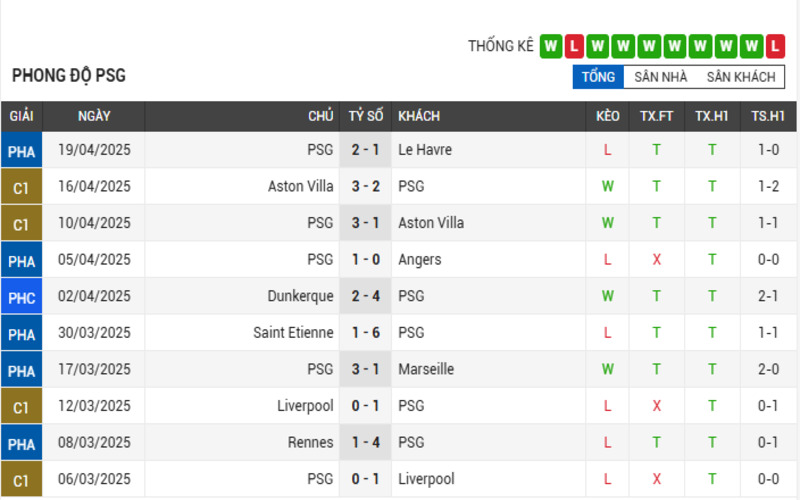800x500 pixels.
Task: Click PHA league badge for Le Havre match
Action: [x=21, y=151]
